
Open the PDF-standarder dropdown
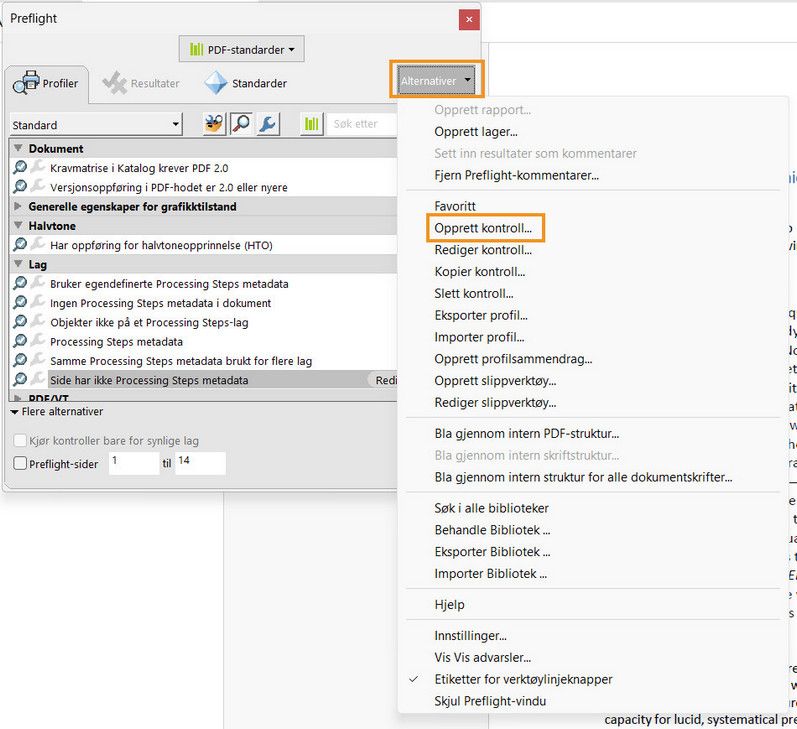point(241,49)
